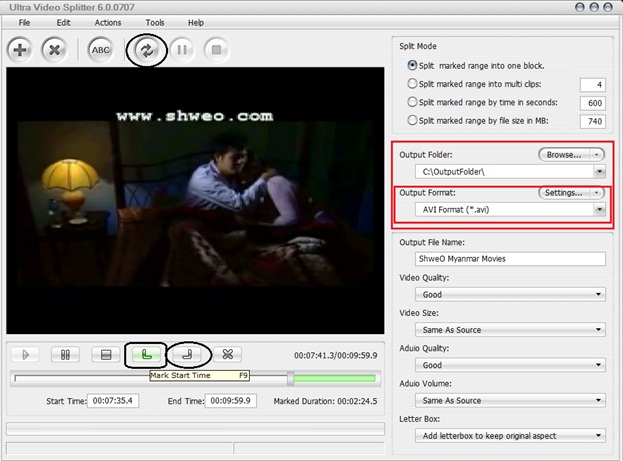Click the ABC rename toolbar icon
The image size is (623, 461).
[100, 50]
